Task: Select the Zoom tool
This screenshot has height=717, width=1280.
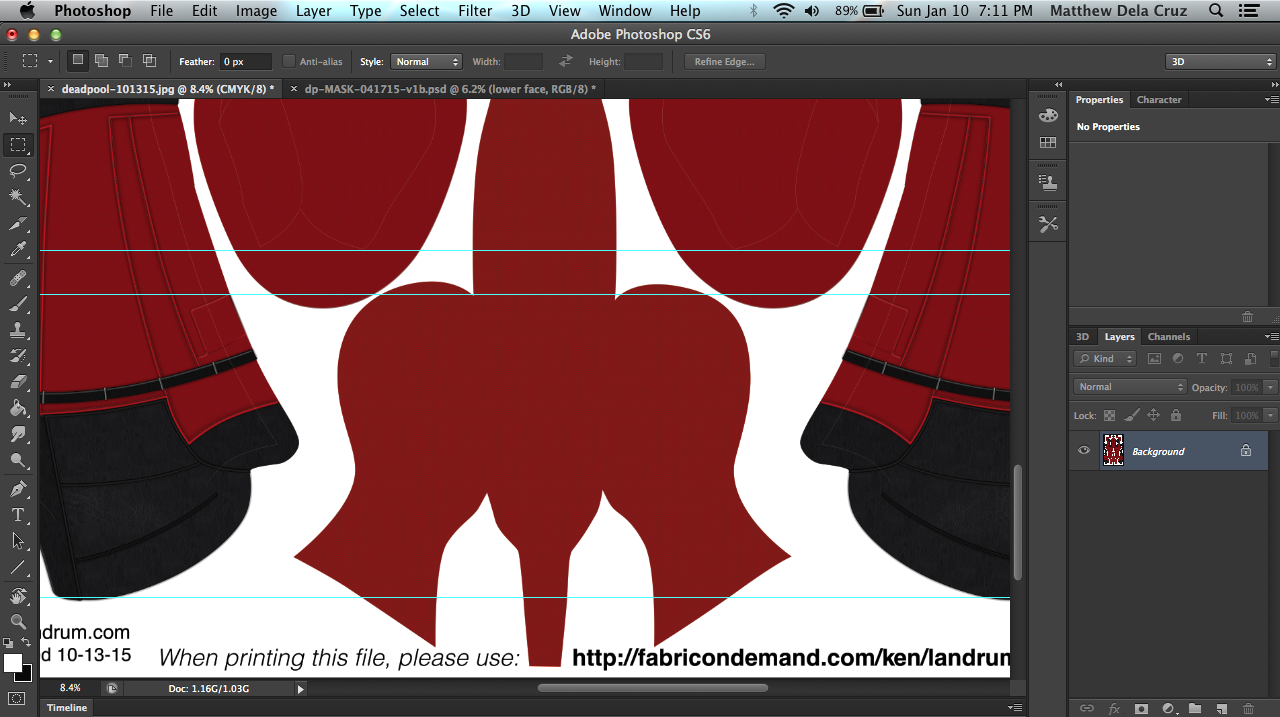Action: tap(18, 622)
